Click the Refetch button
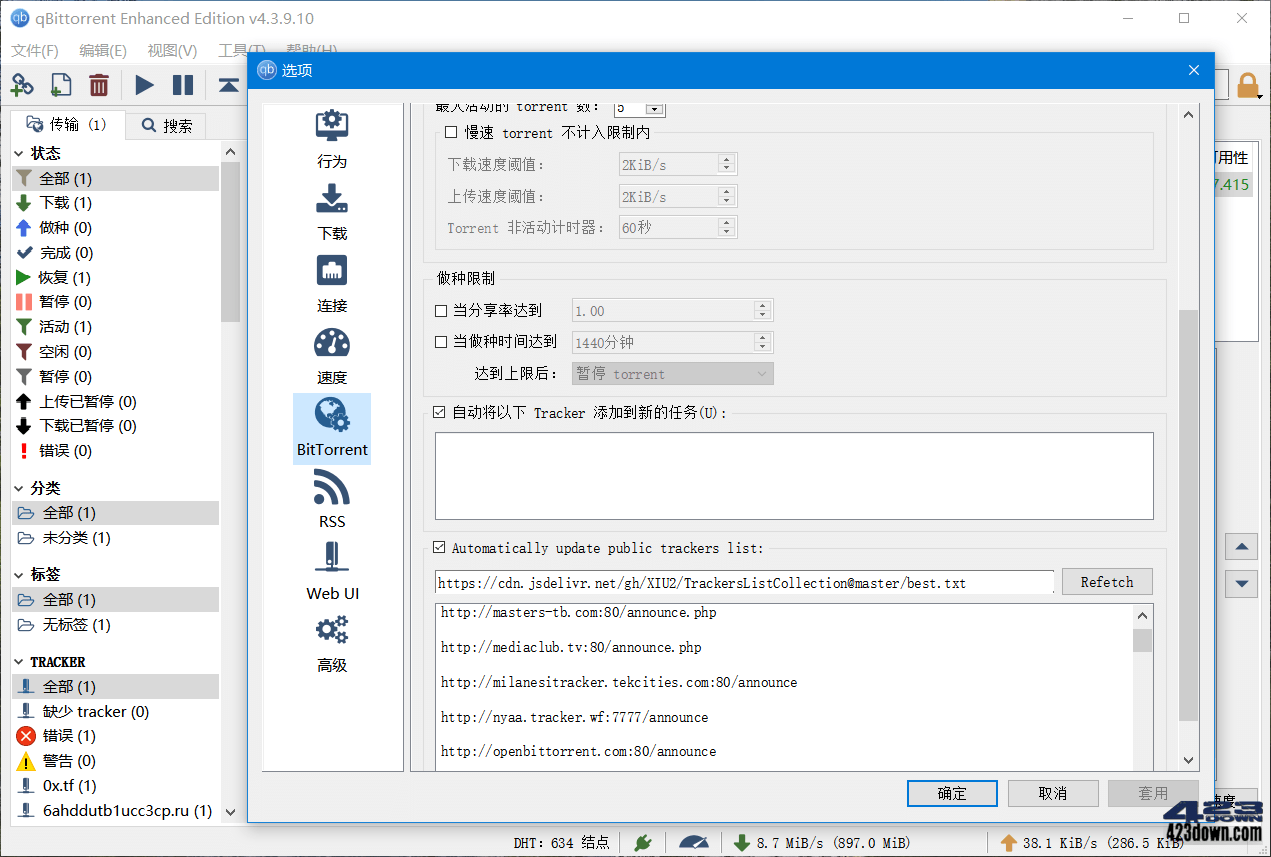 click(1106, 581)
